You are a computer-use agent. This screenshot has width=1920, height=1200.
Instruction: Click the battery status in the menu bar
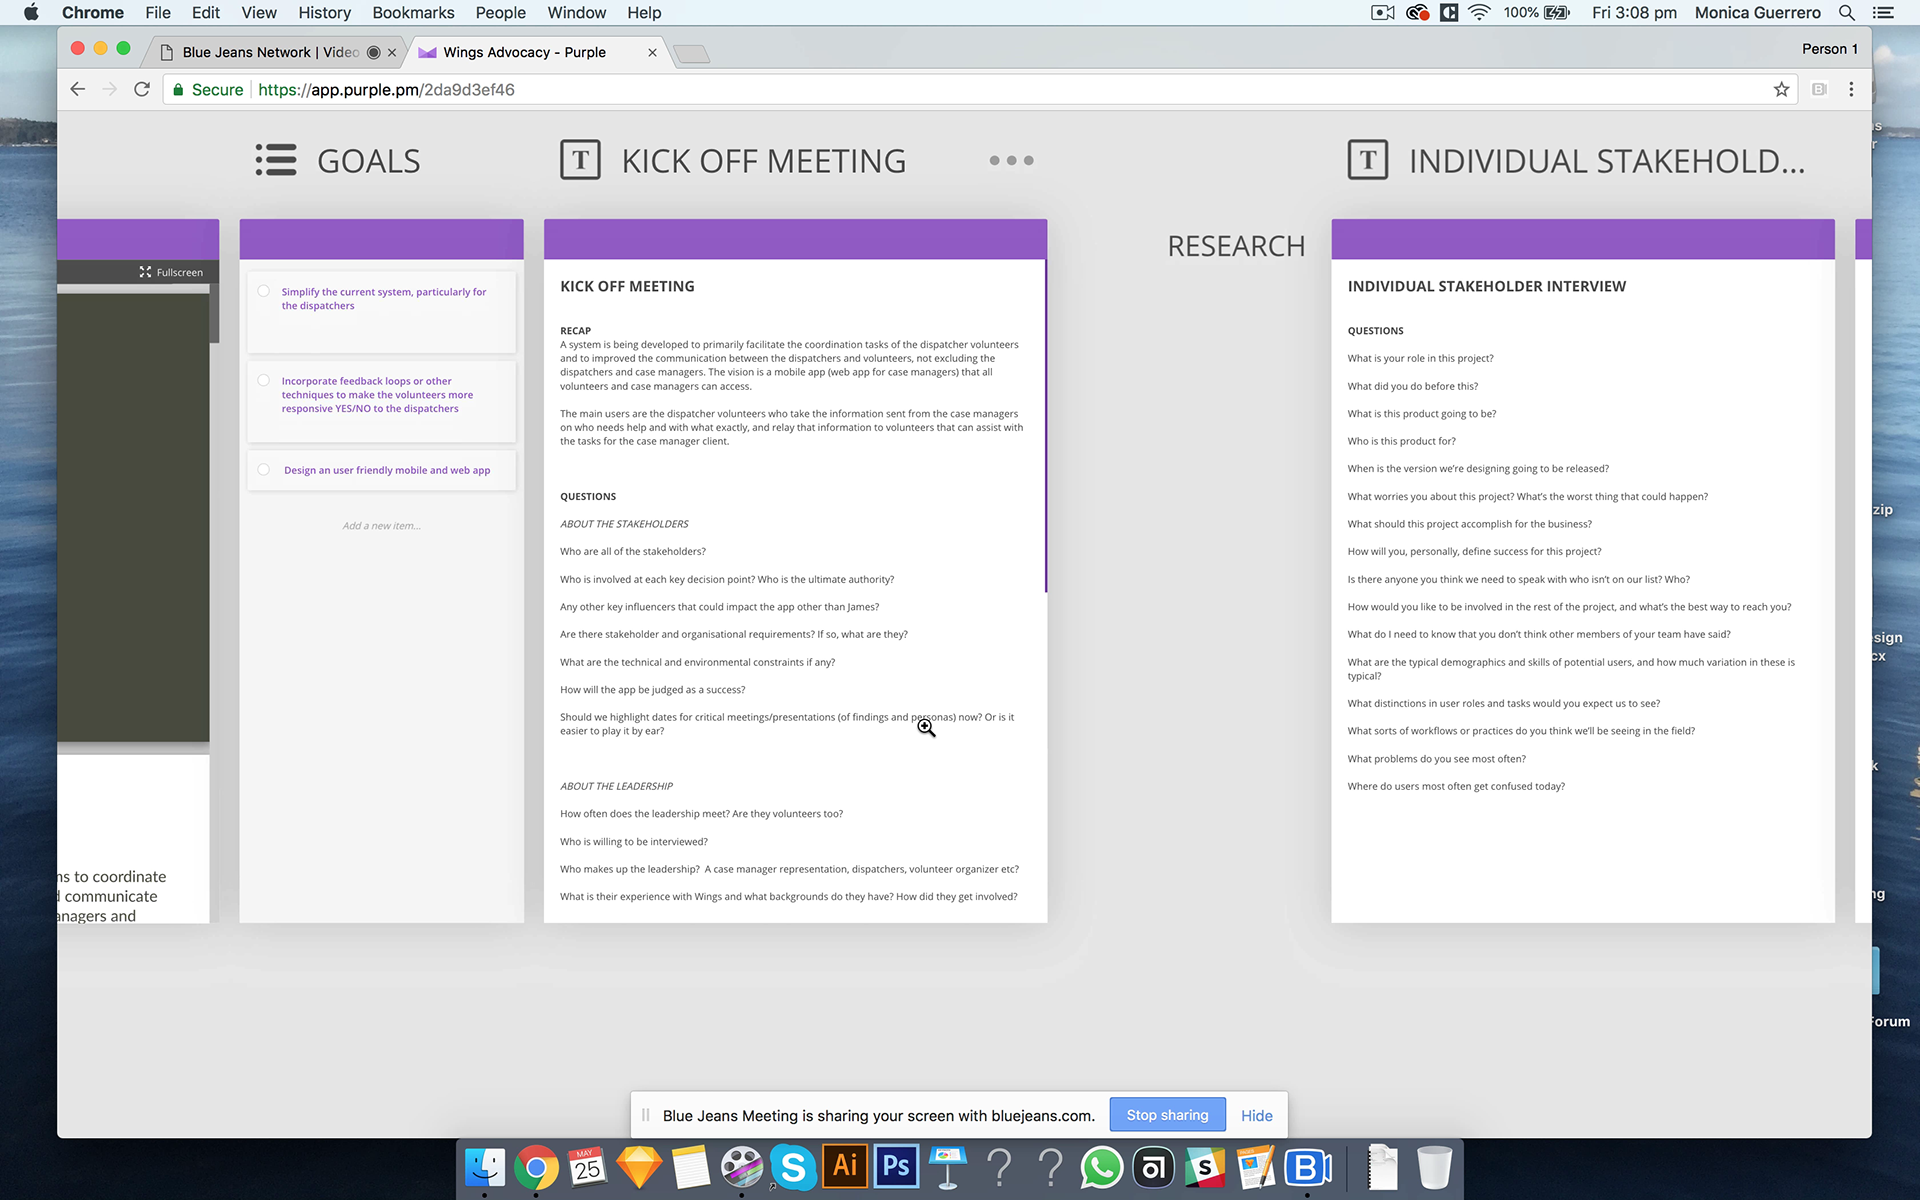coord(1537,12)
